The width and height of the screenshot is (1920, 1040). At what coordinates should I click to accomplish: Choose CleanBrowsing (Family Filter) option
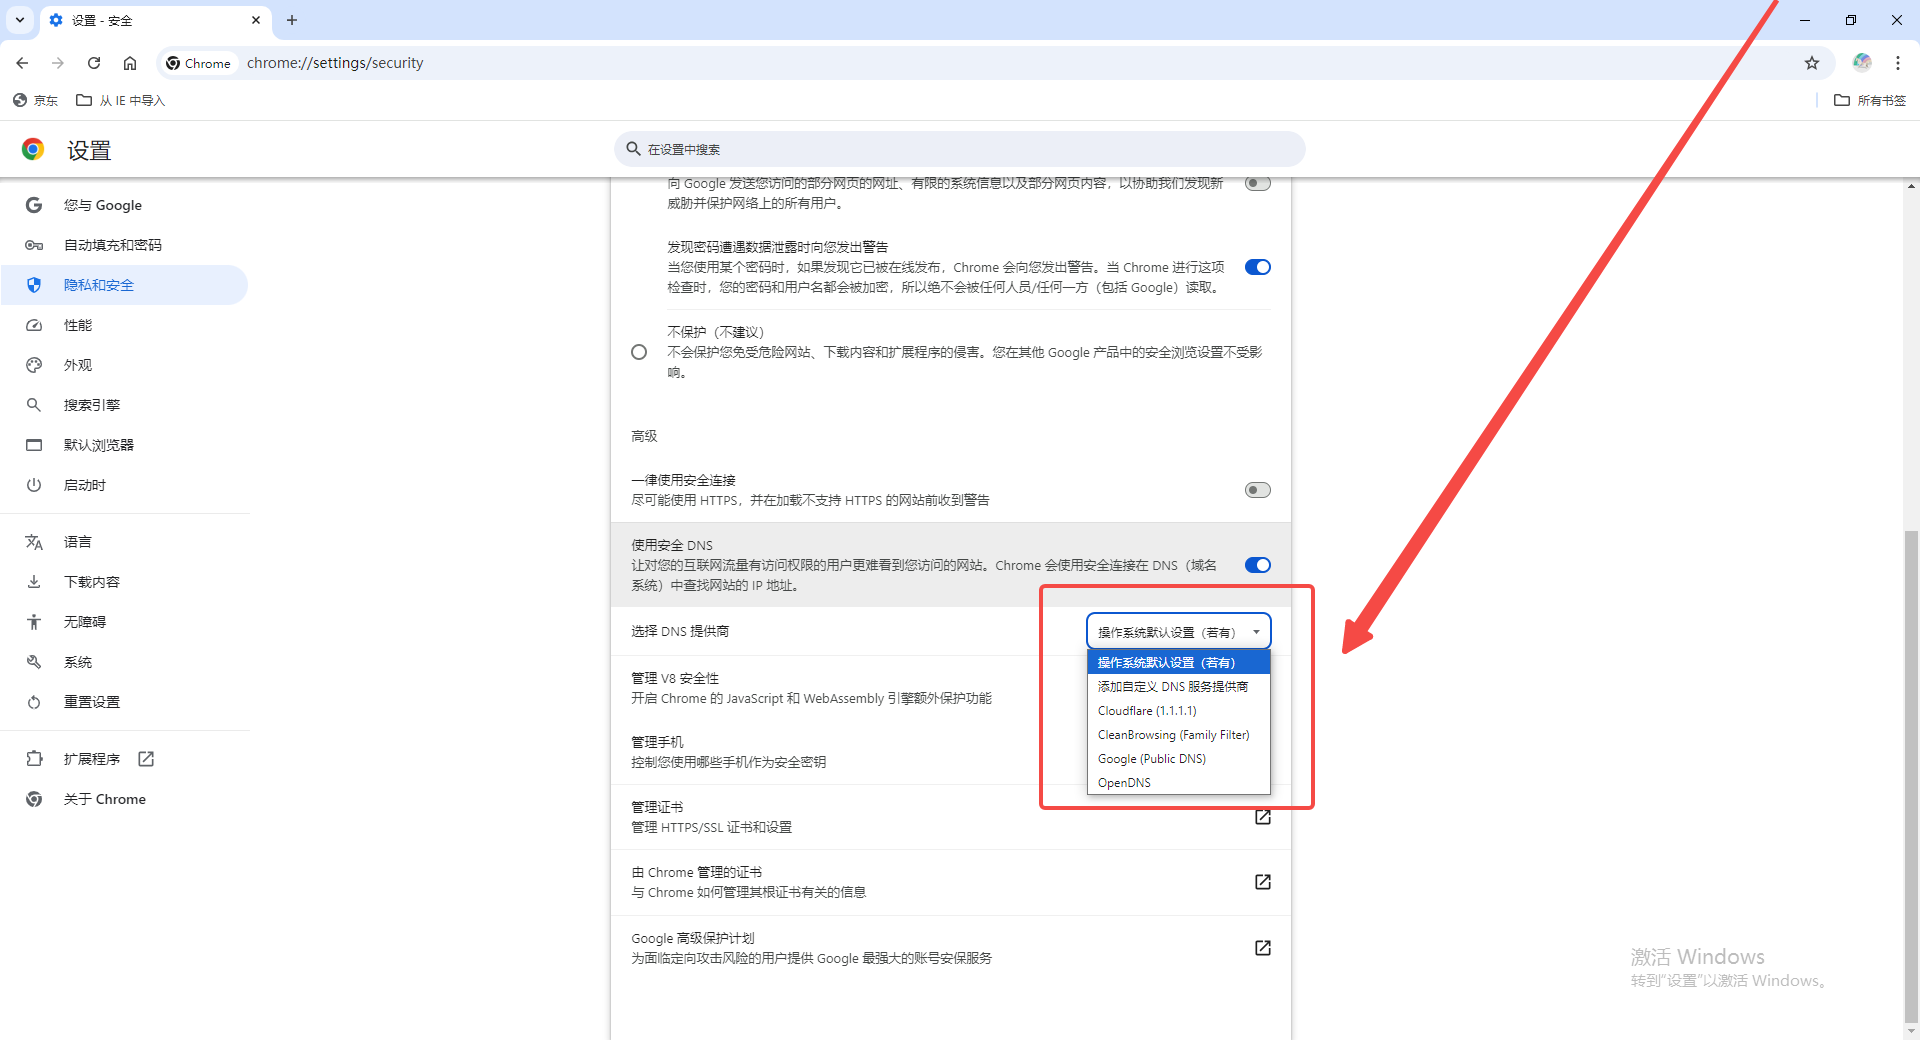point(1179,734)
